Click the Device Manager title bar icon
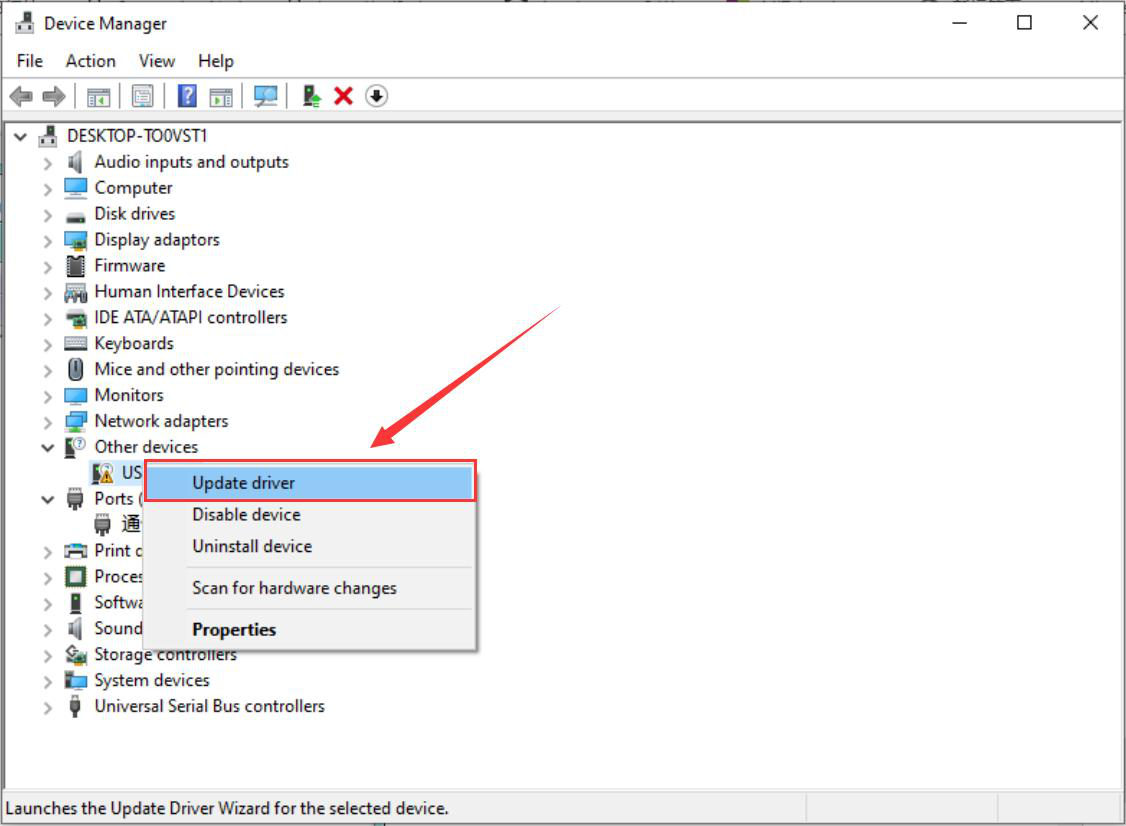 click(24, 23)
